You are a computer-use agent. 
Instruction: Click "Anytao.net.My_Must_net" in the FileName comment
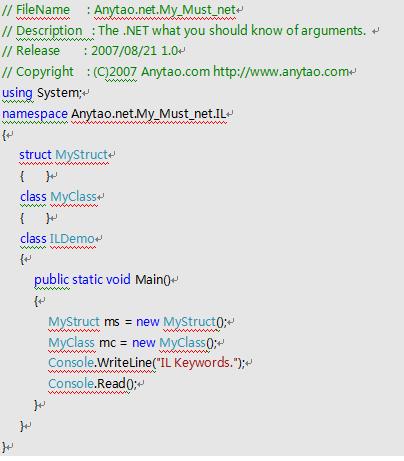click(x=165, y=10)
